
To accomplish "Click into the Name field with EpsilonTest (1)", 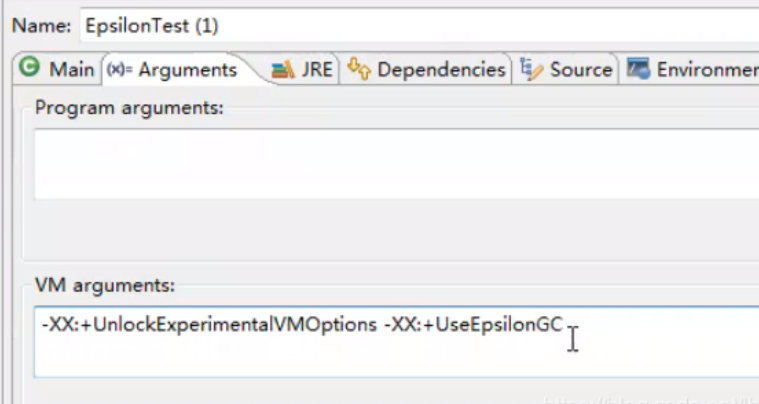I will 400,23.
